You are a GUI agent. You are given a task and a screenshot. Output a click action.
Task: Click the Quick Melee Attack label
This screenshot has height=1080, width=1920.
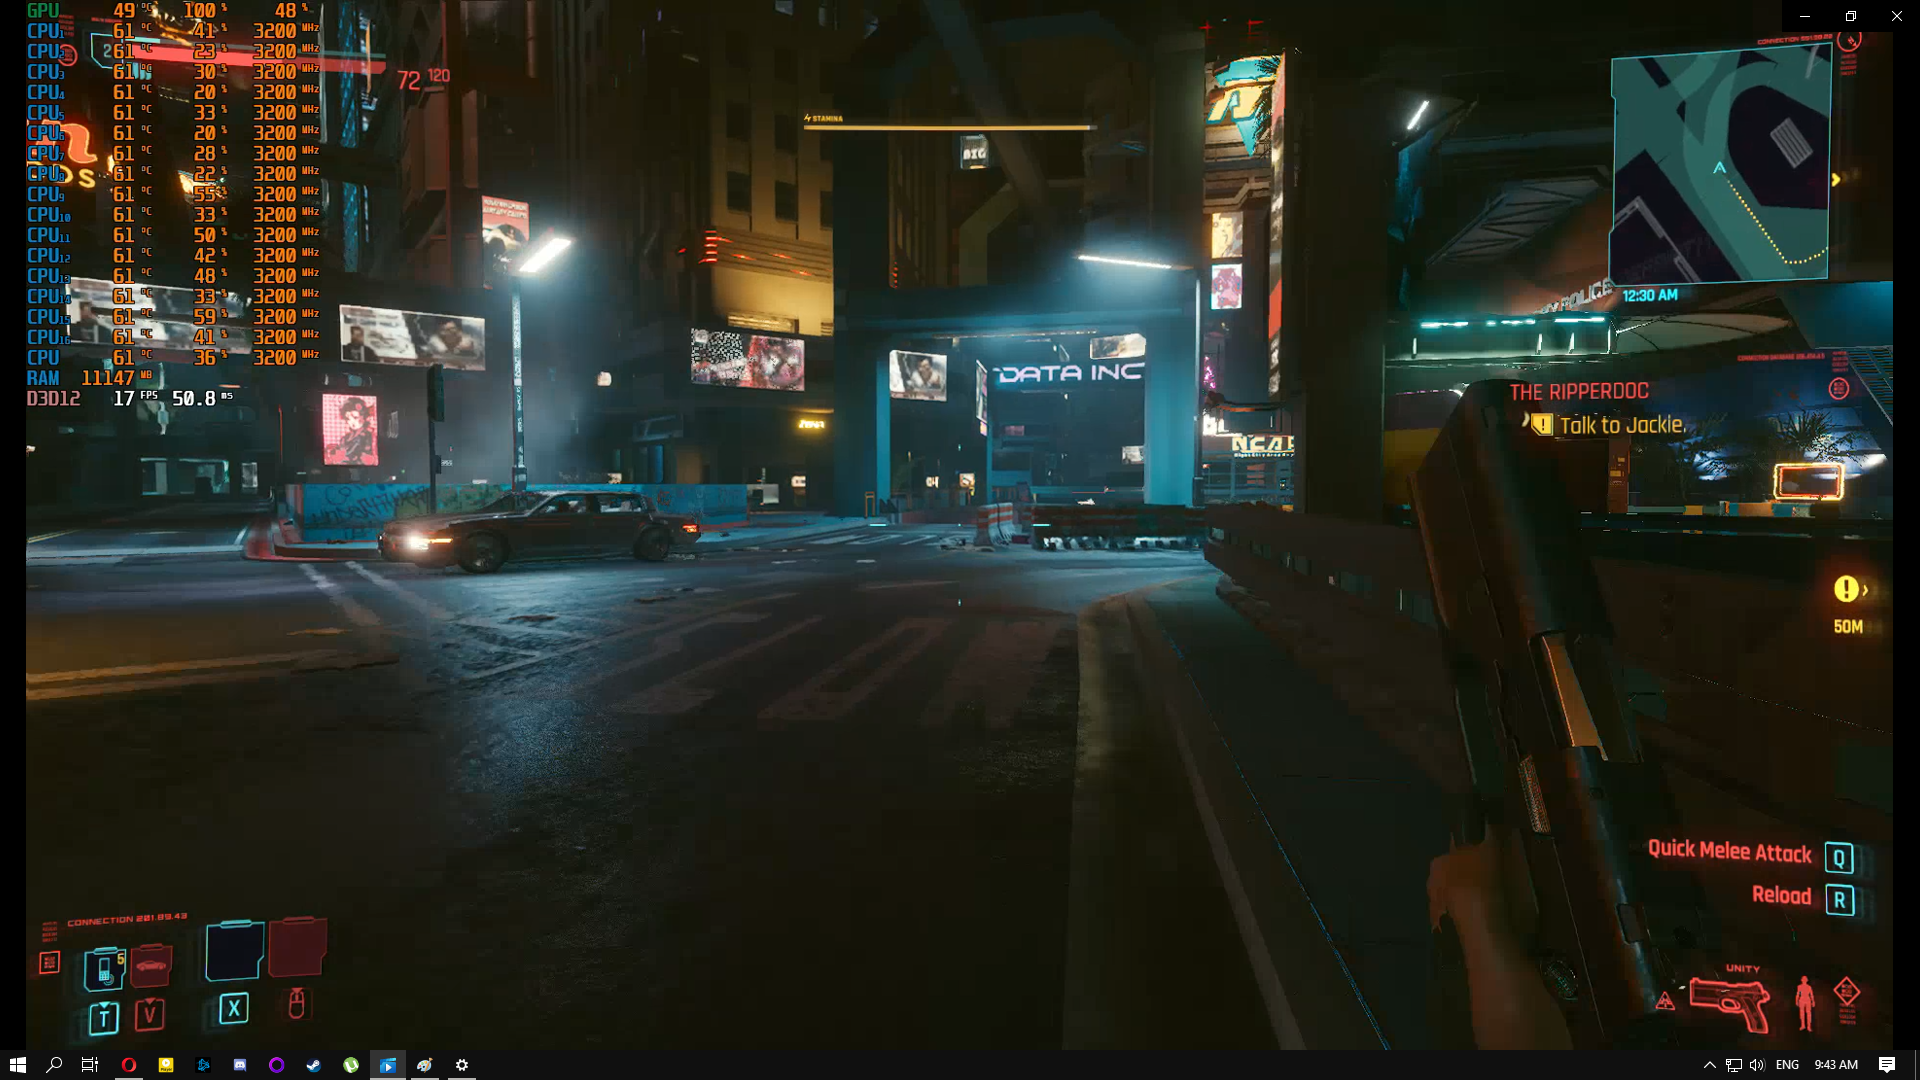(1729, 851)
